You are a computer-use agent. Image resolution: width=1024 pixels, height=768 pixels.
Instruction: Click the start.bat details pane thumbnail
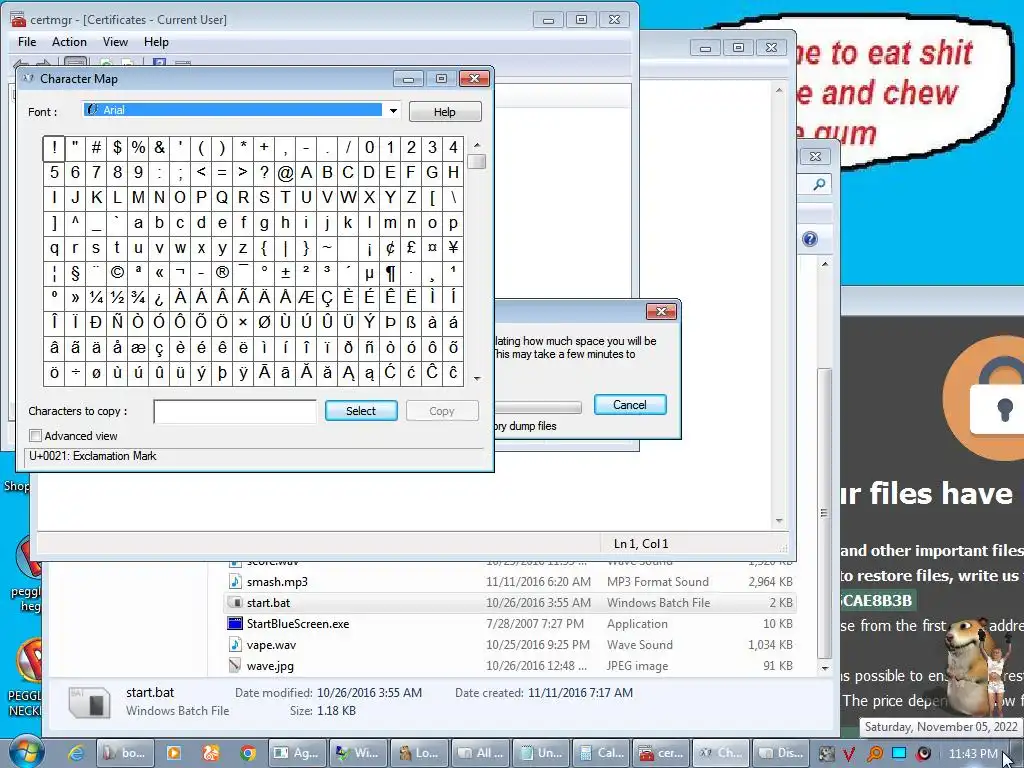(89, 702)
